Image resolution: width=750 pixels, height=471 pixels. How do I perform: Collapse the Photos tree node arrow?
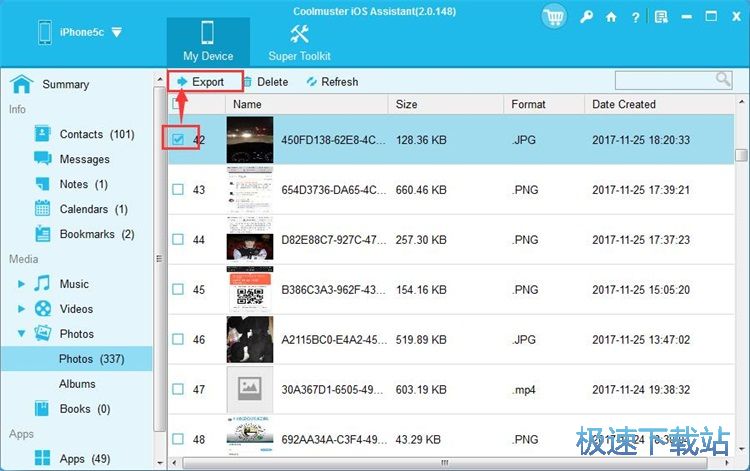coord(21,333)
